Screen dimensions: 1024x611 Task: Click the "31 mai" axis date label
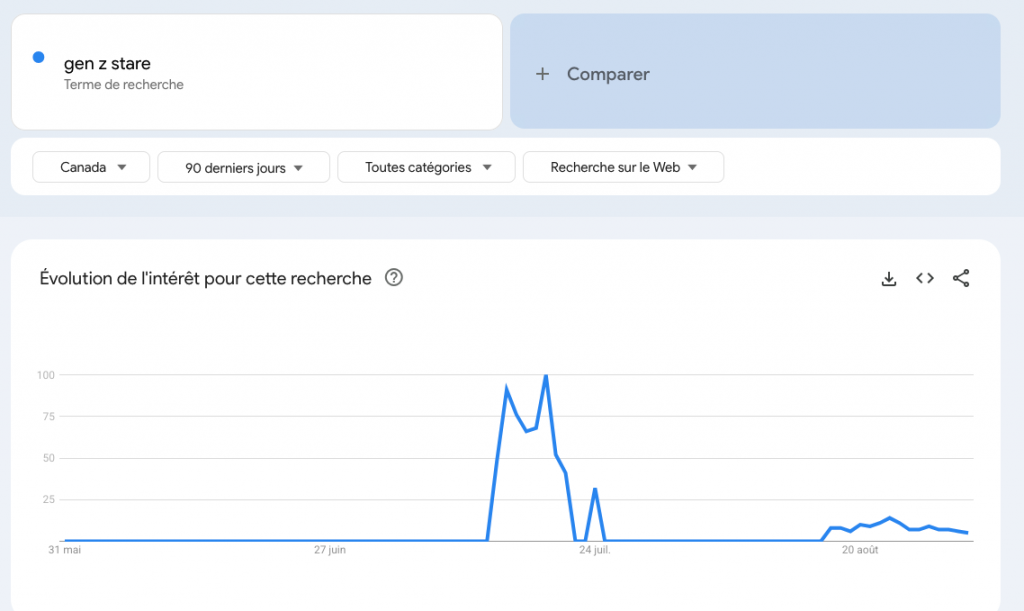65,550
